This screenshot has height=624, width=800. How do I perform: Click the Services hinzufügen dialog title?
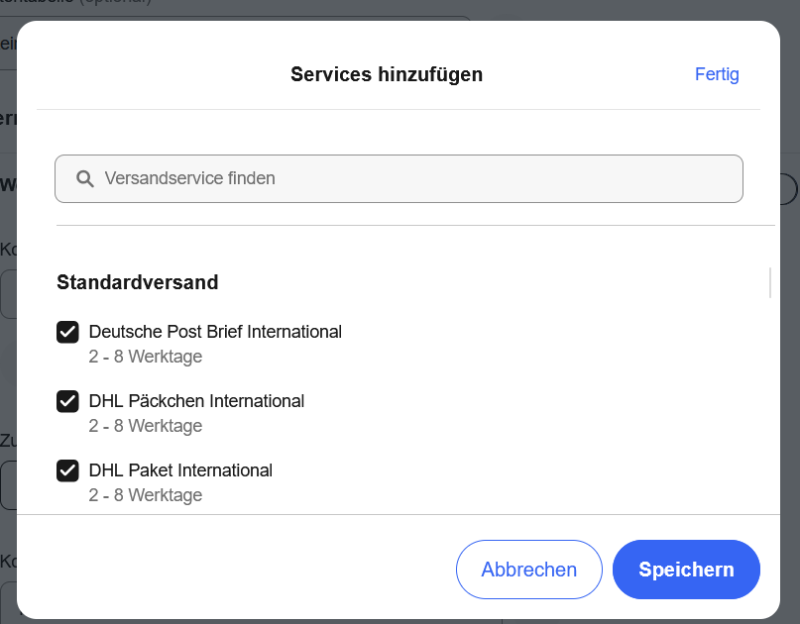[x=386, y=74]
